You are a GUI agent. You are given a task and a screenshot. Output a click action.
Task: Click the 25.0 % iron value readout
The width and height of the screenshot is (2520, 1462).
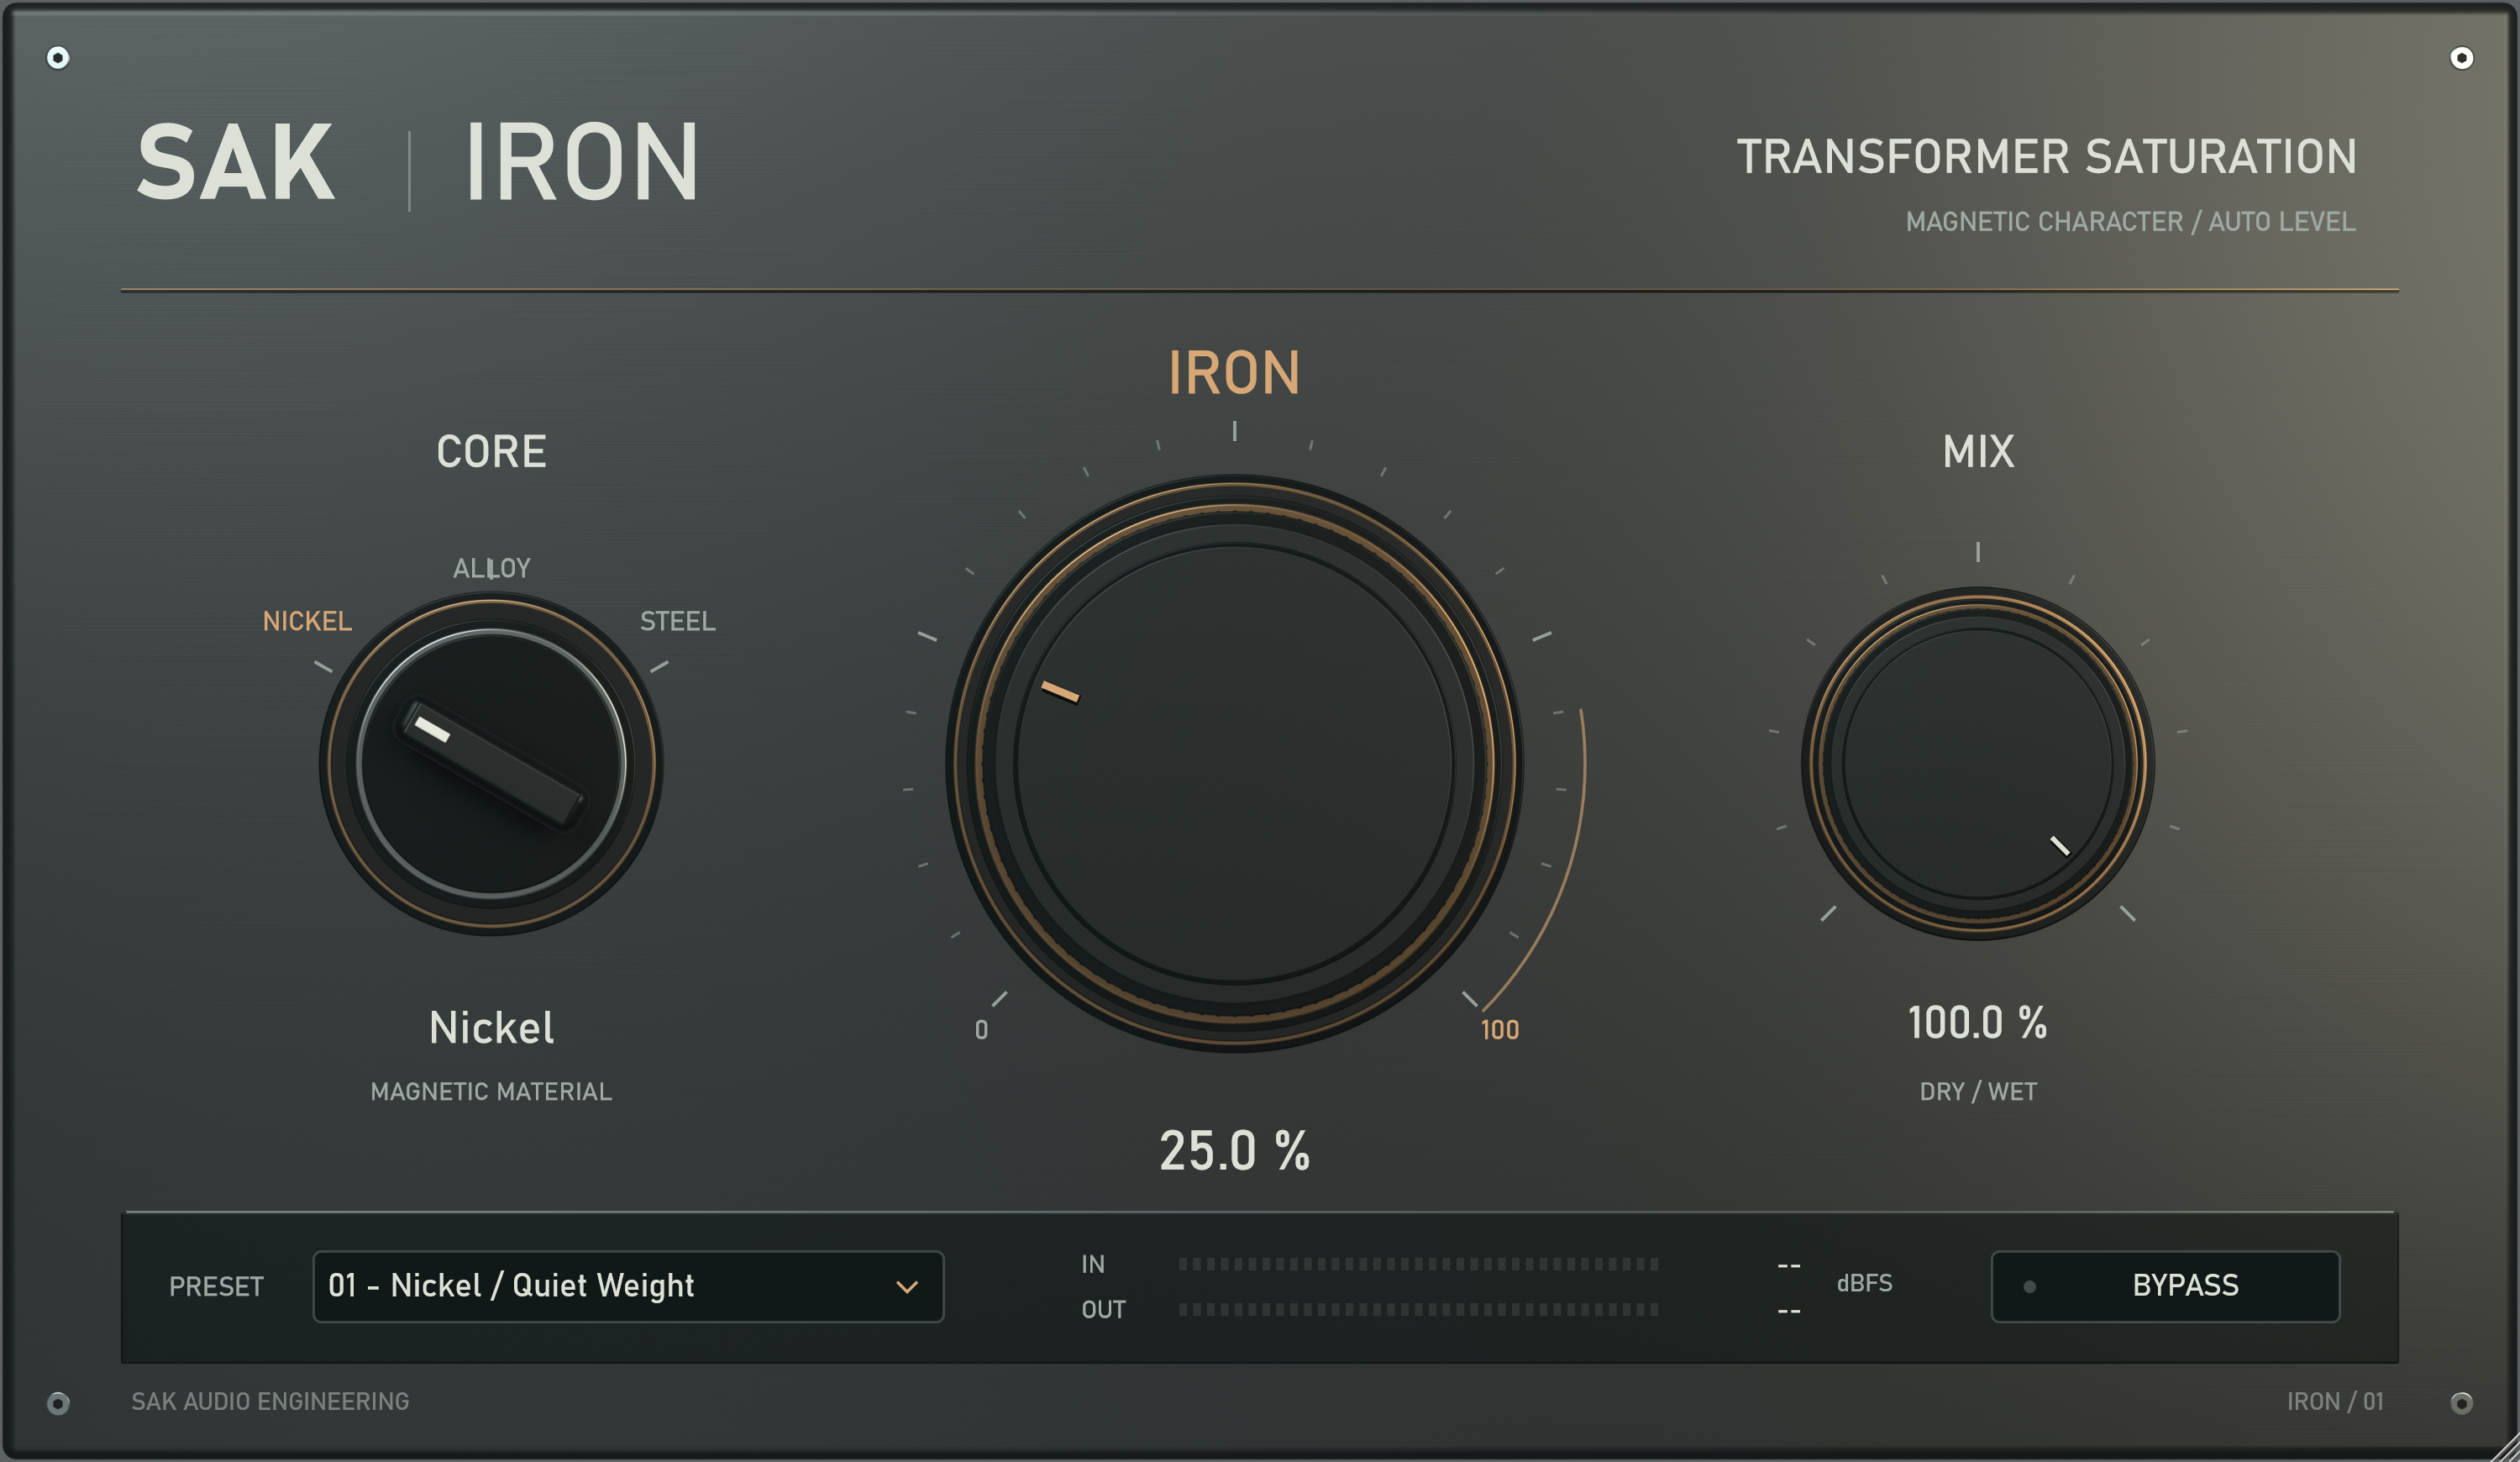[x=1234, y=1151]
